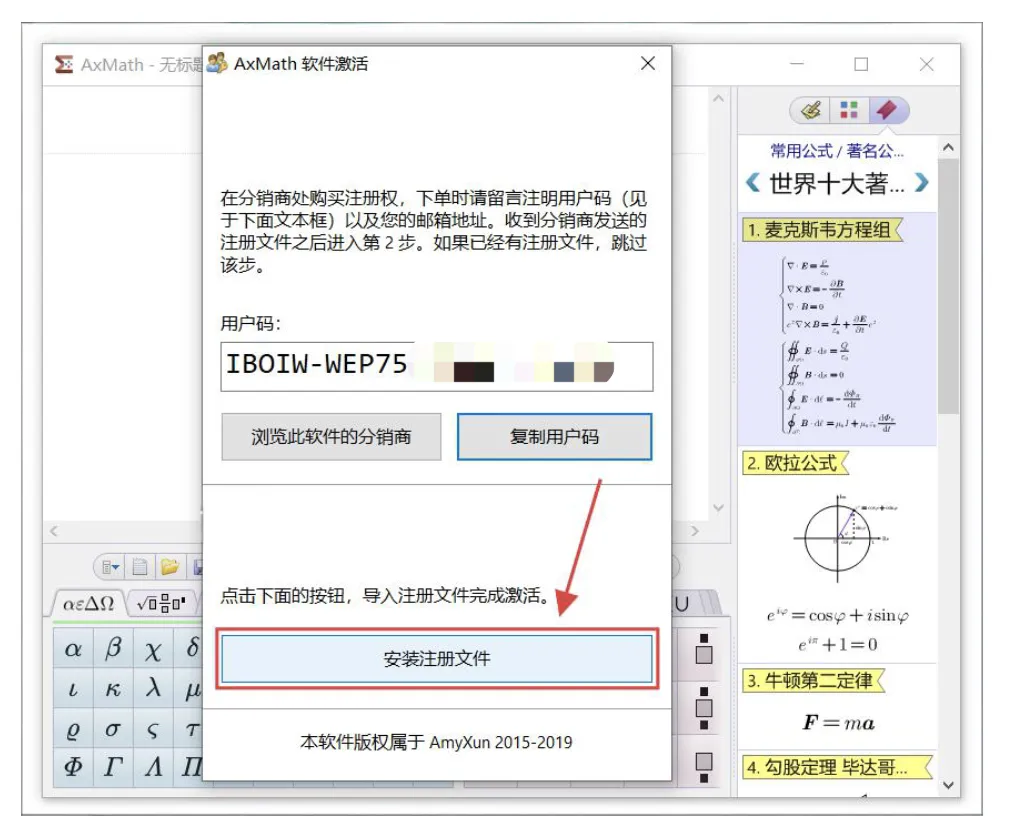Click formula panel scrollbar down arrow
The image size is (1014, 830).
point(948,785)
